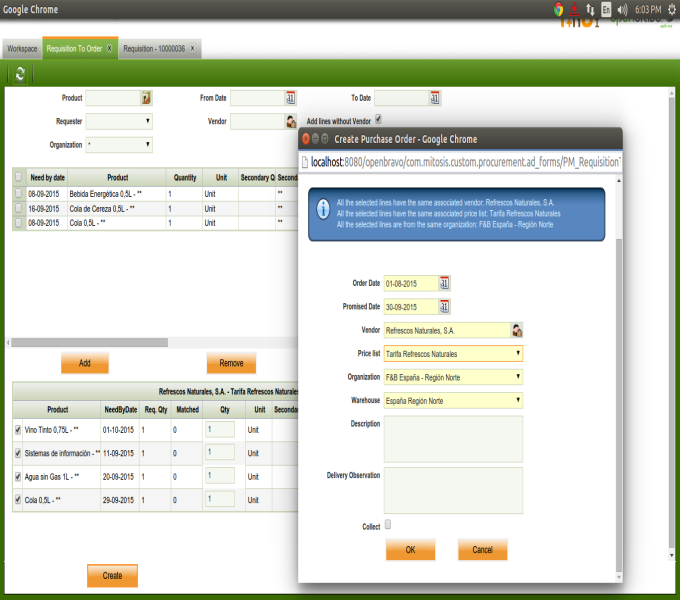This screenshot has width=680, height=600.
Task: Open the To Date calendar picker
Action: tap(435, 98)
